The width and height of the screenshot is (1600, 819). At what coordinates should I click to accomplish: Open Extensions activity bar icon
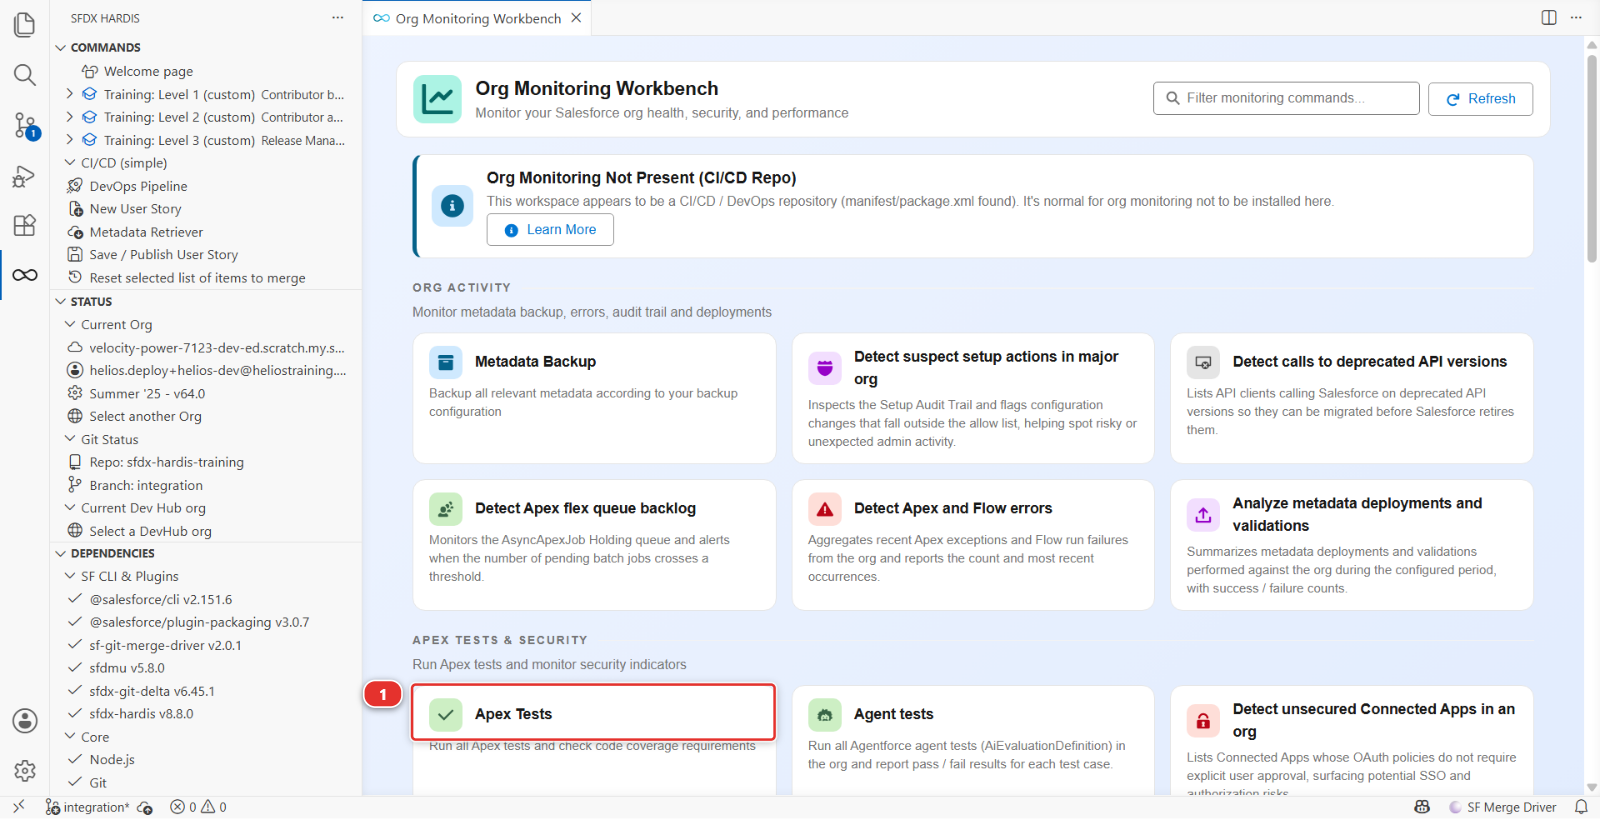(x=25, y=225)
